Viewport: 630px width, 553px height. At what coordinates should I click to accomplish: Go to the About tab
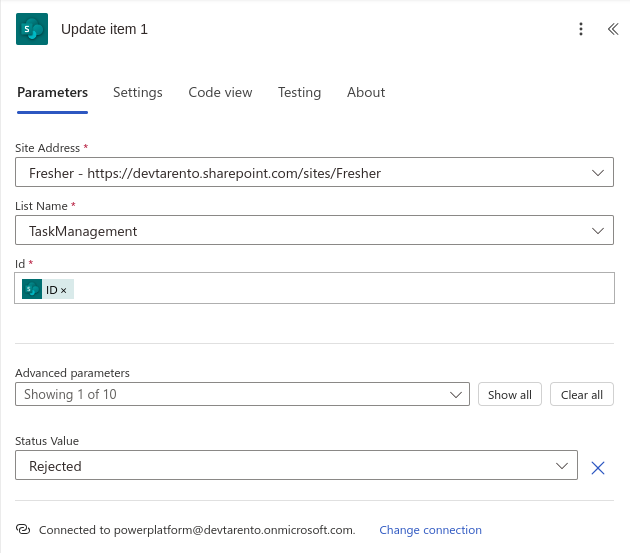click(366, 93)
